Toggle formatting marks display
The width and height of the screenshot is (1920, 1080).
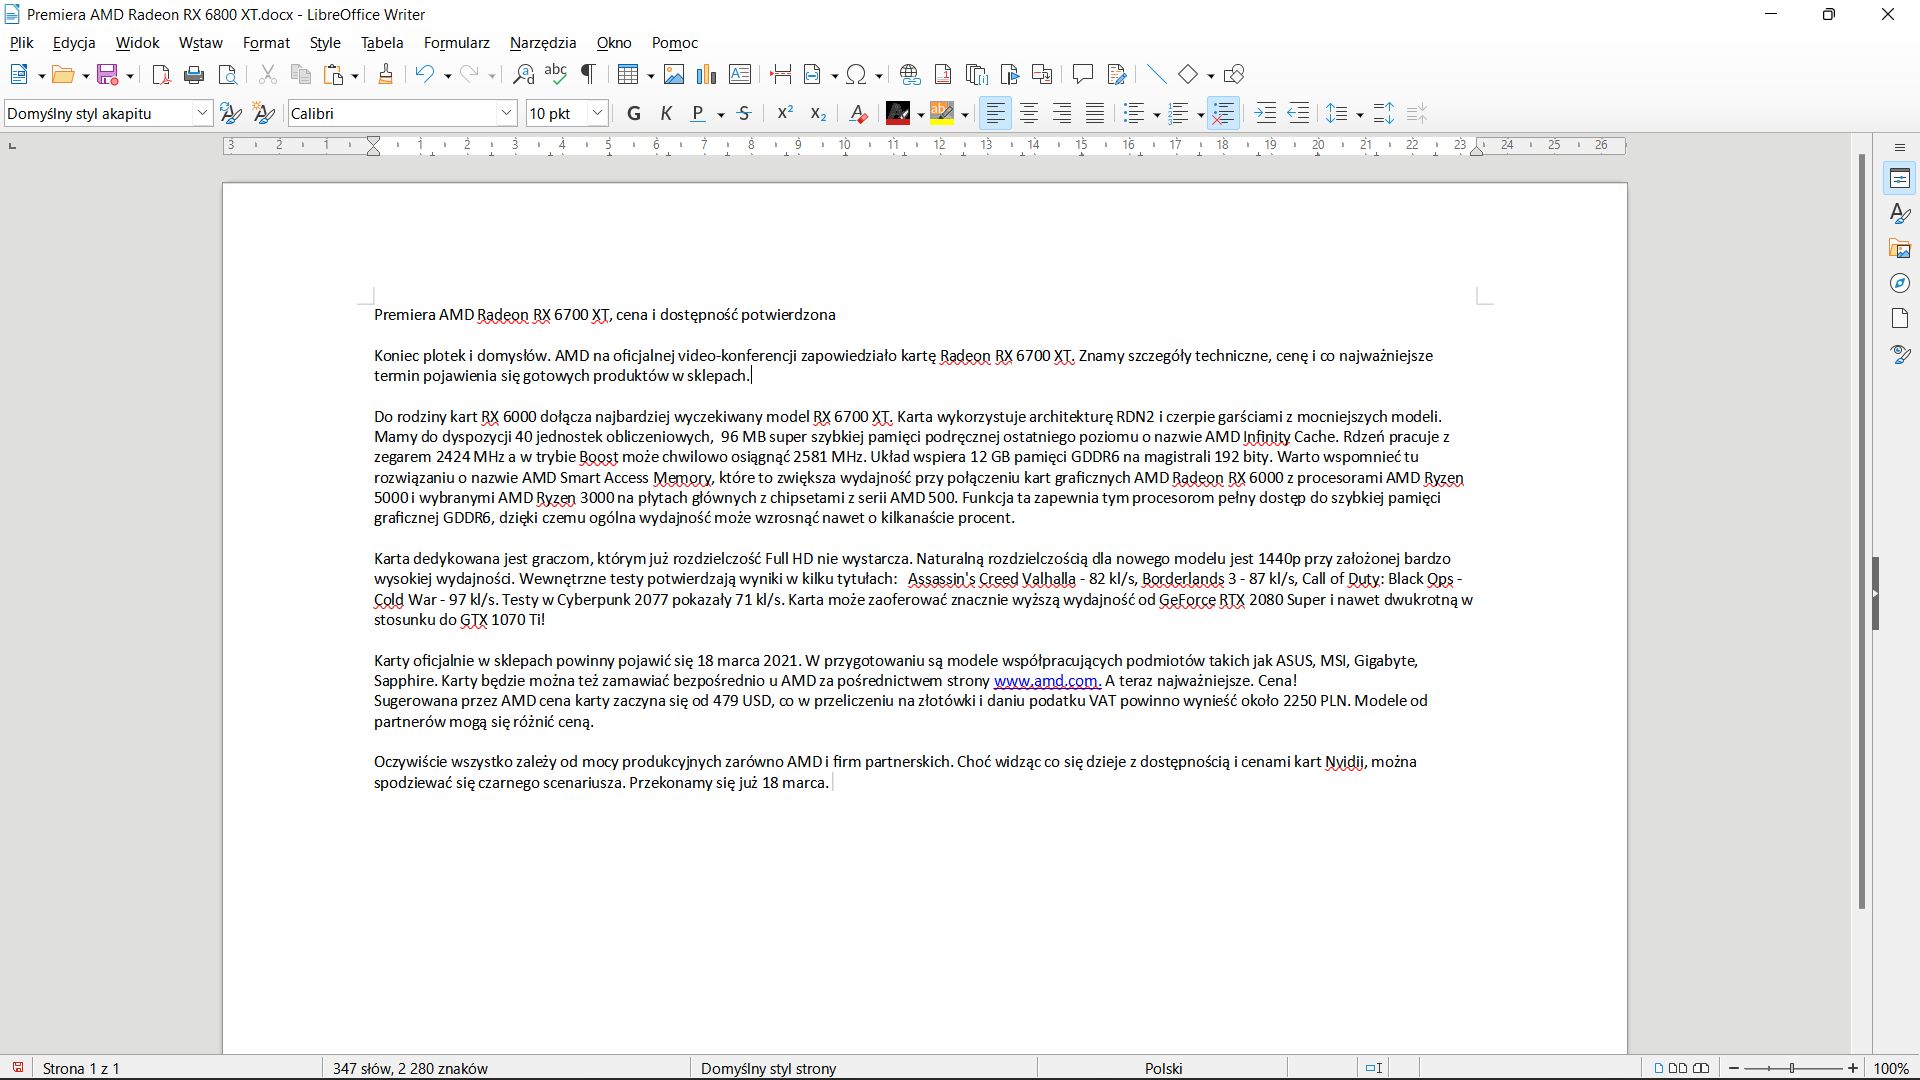589,75
